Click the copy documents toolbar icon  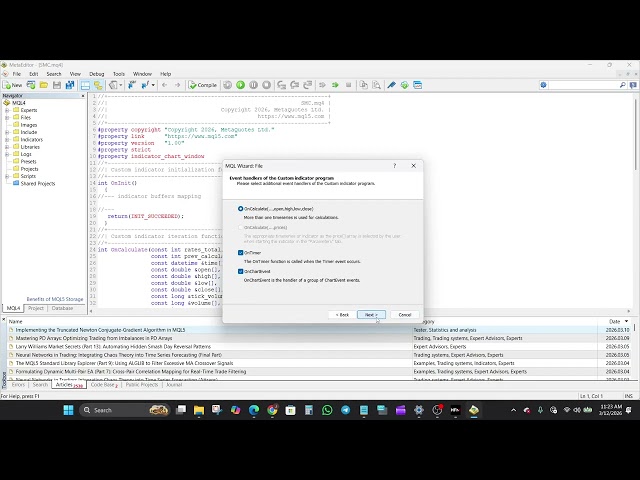(x=363, y=85)
